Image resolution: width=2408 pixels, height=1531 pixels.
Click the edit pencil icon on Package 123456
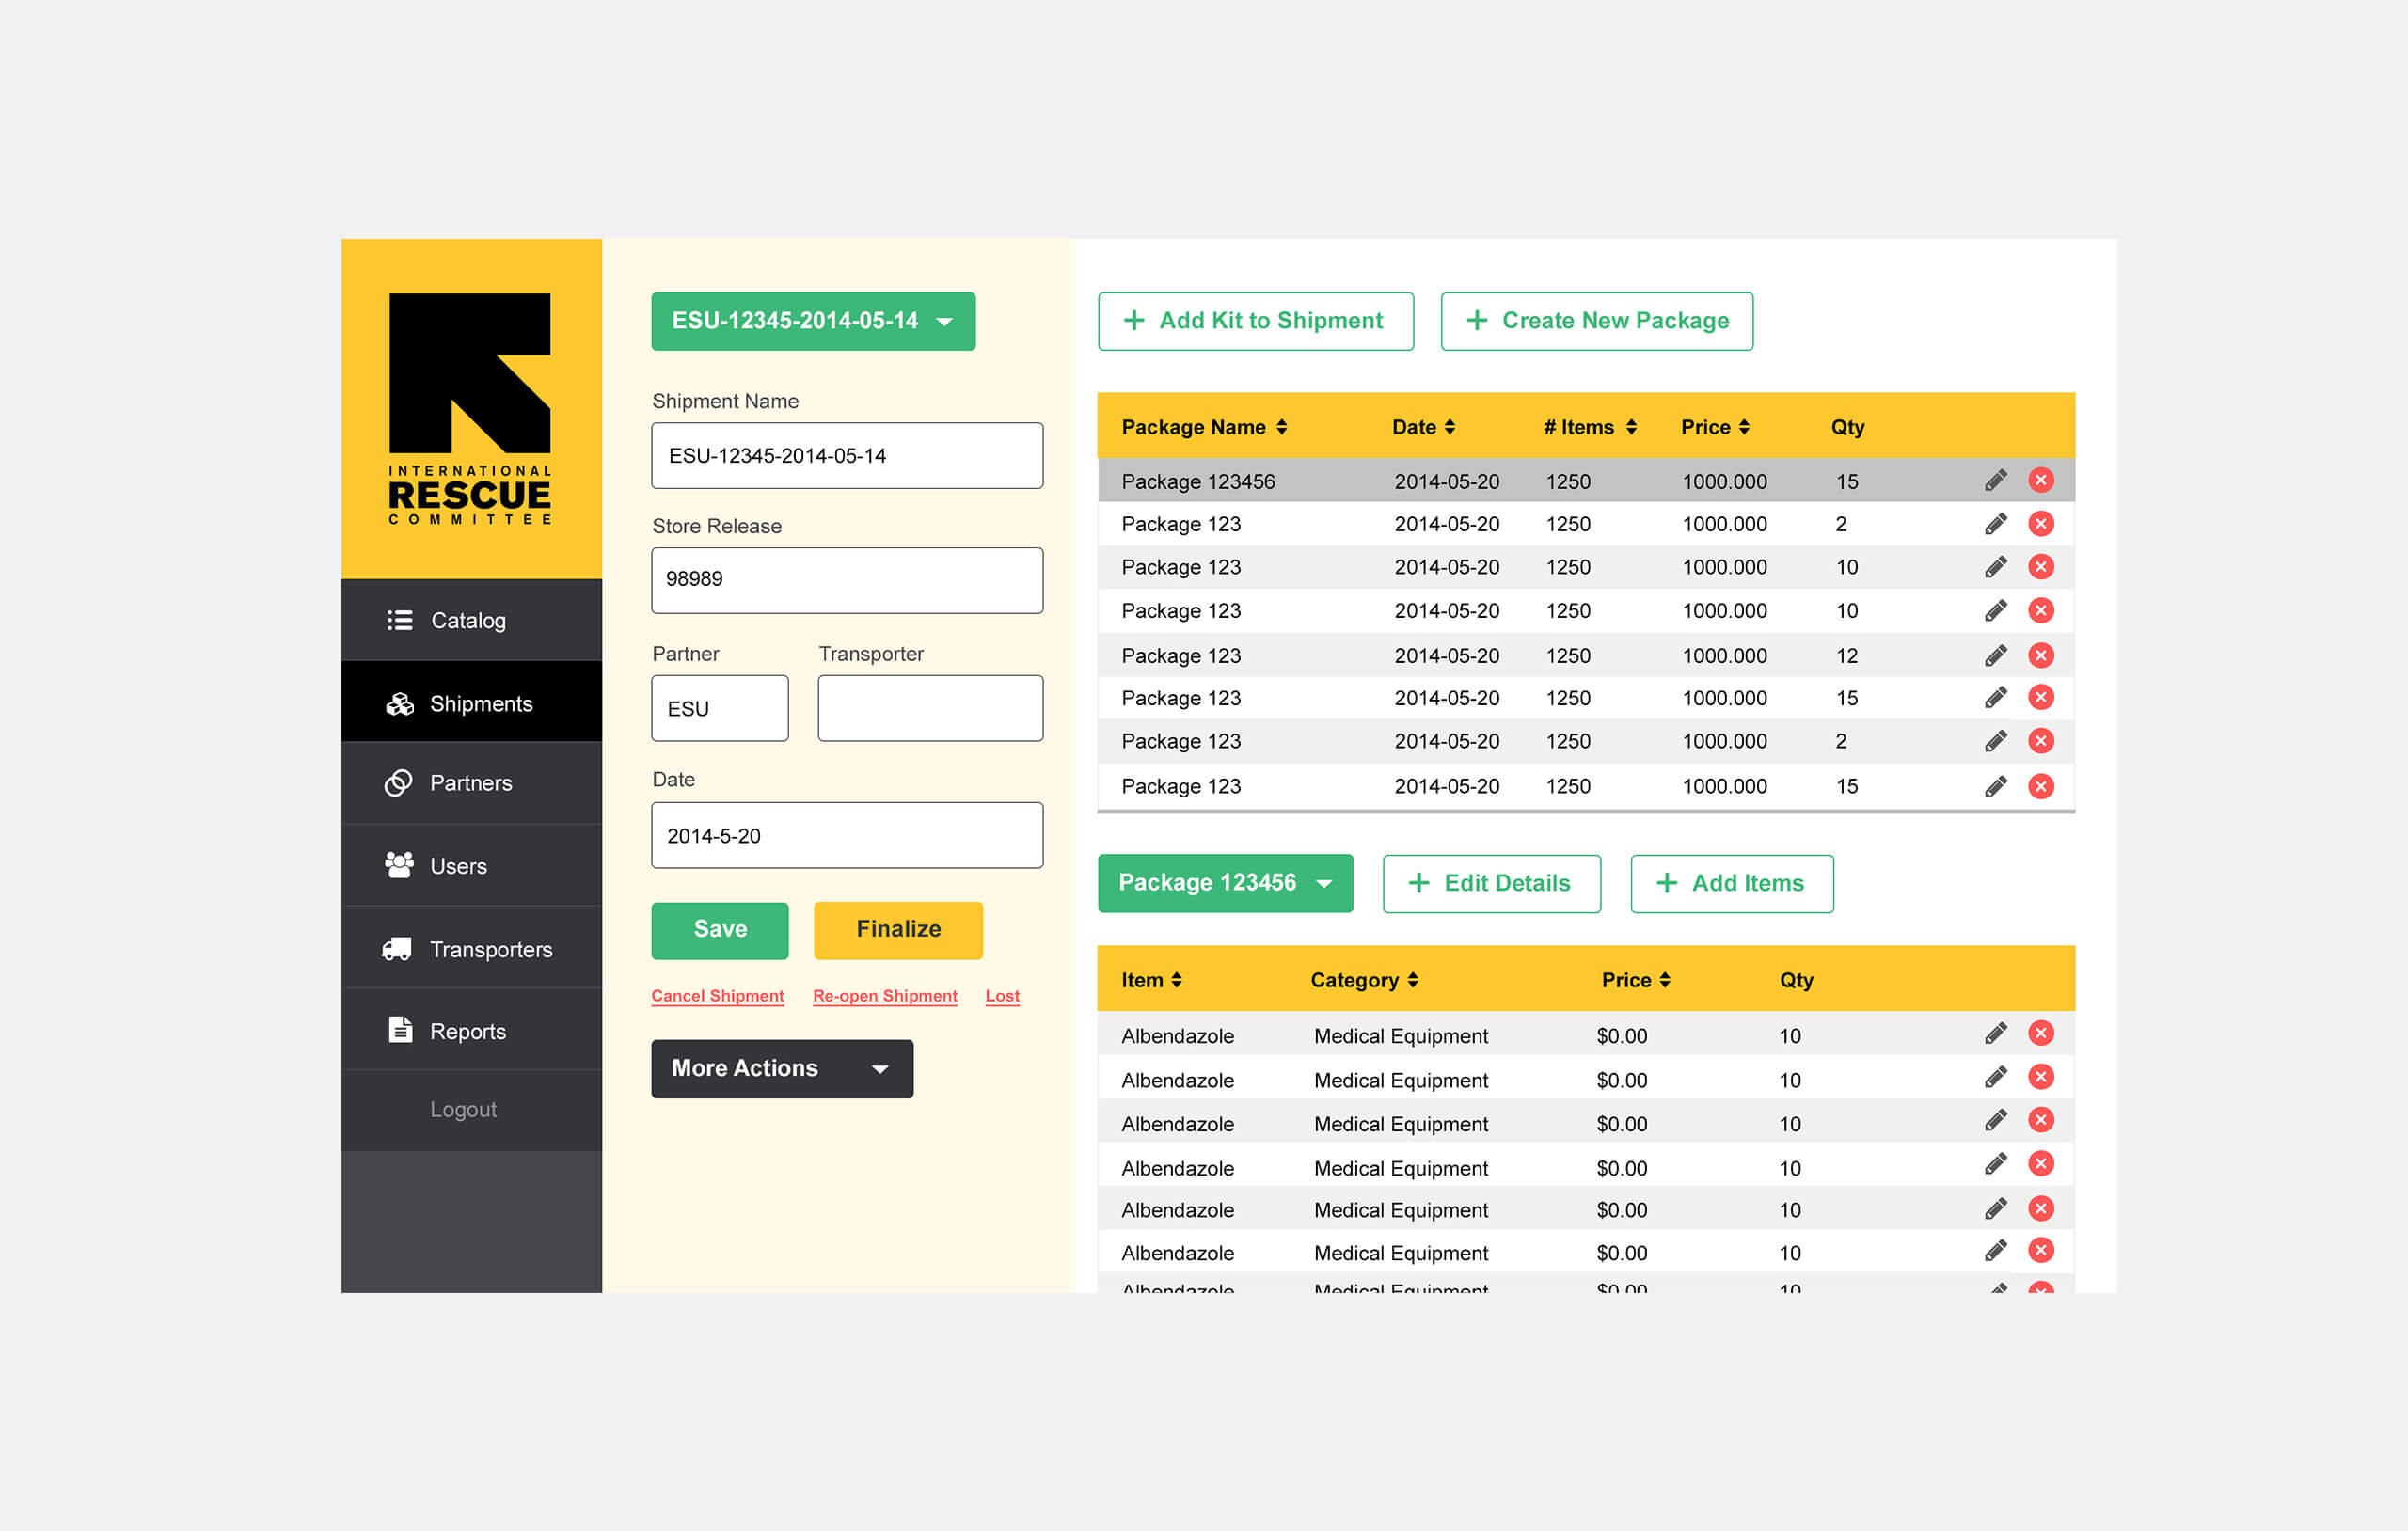1992,479
